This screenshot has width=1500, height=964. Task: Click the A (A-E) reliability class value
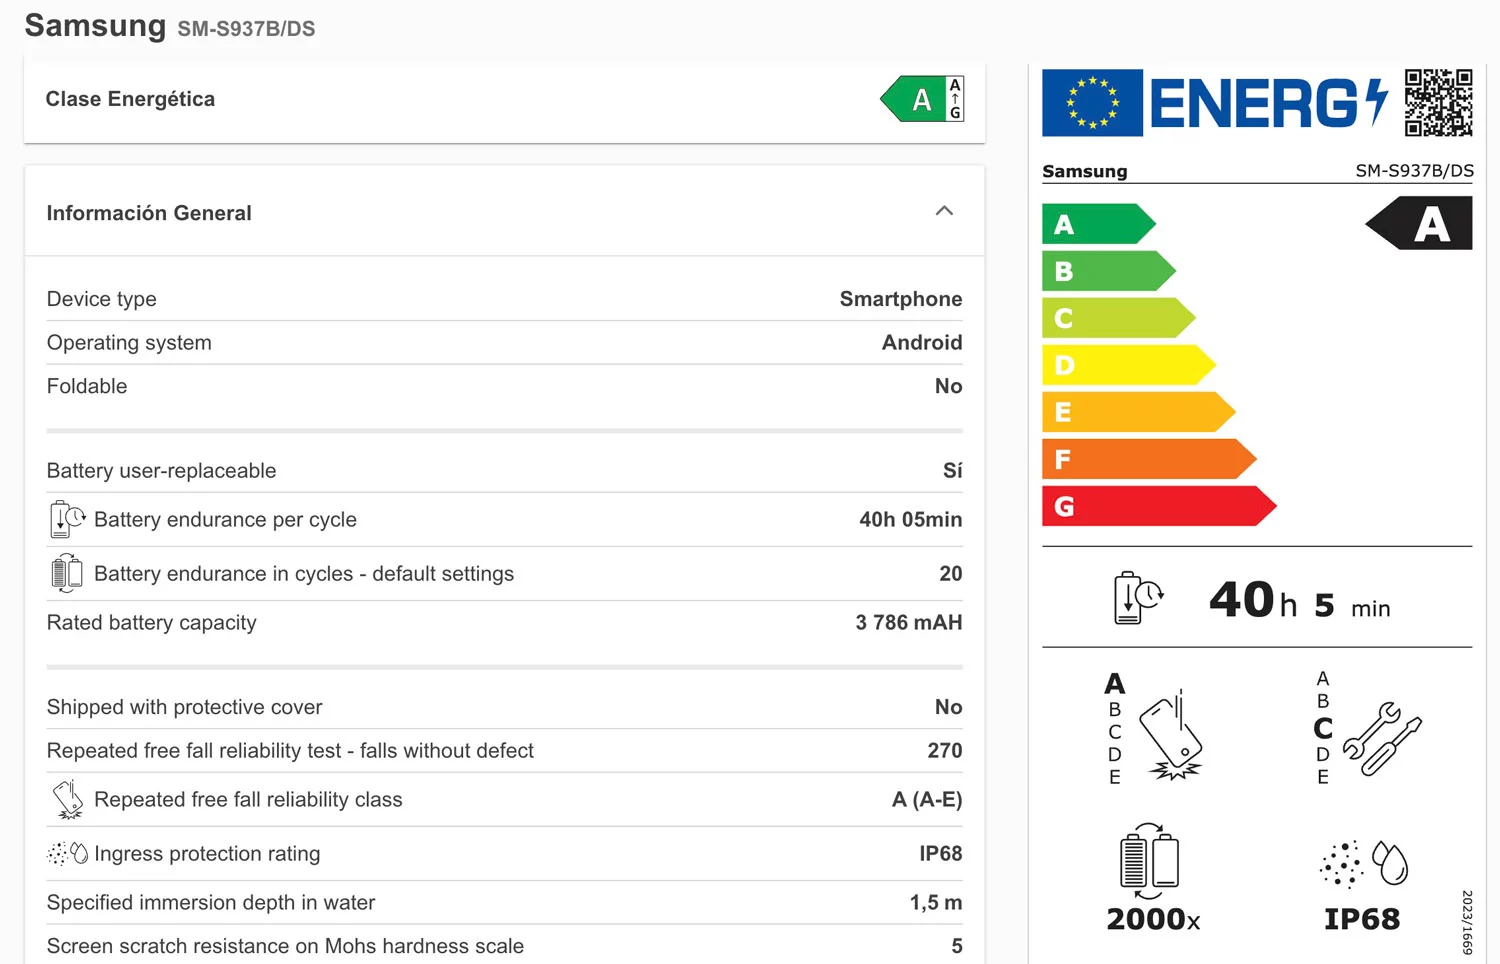(x=927, y=800)
